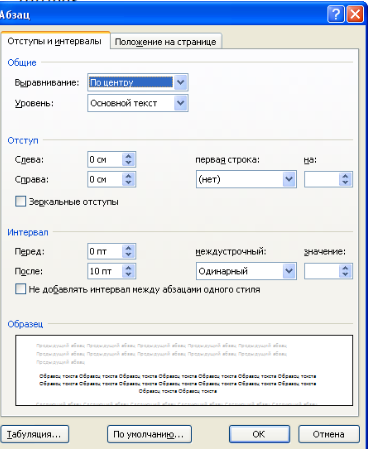The height and width of the screenshot is (449, 371).
Task: Decrease the Слева indent with down arrow
Action: point(129,163)
